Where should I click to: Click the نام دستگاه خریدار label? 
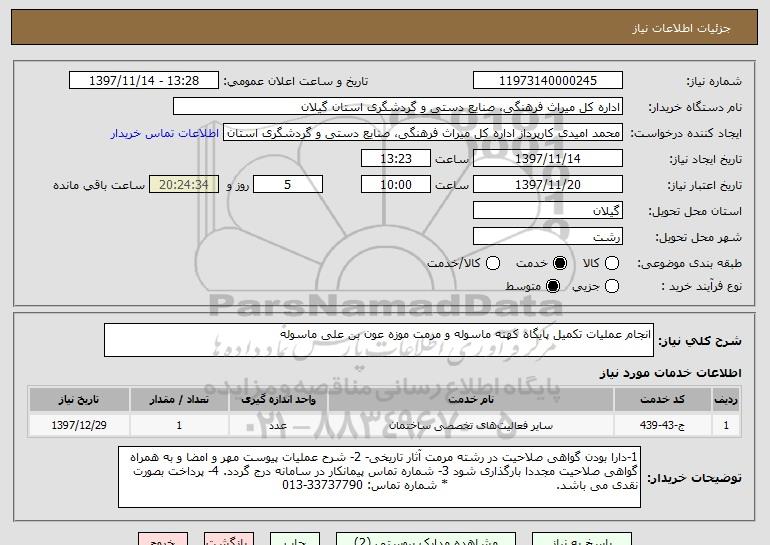(x=695, y=108)
